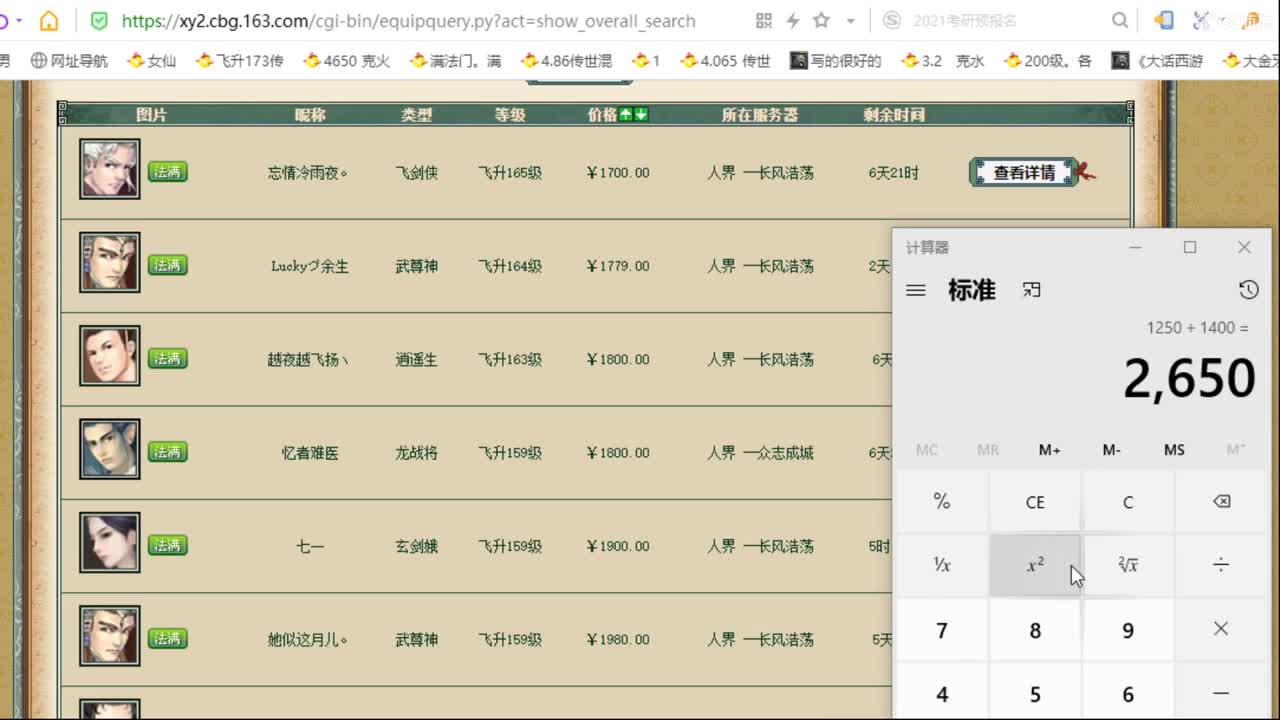Screen dimensions: 1280x720
Task: Click the 法满 badge in the 七一 row
Action: point(168,545)
